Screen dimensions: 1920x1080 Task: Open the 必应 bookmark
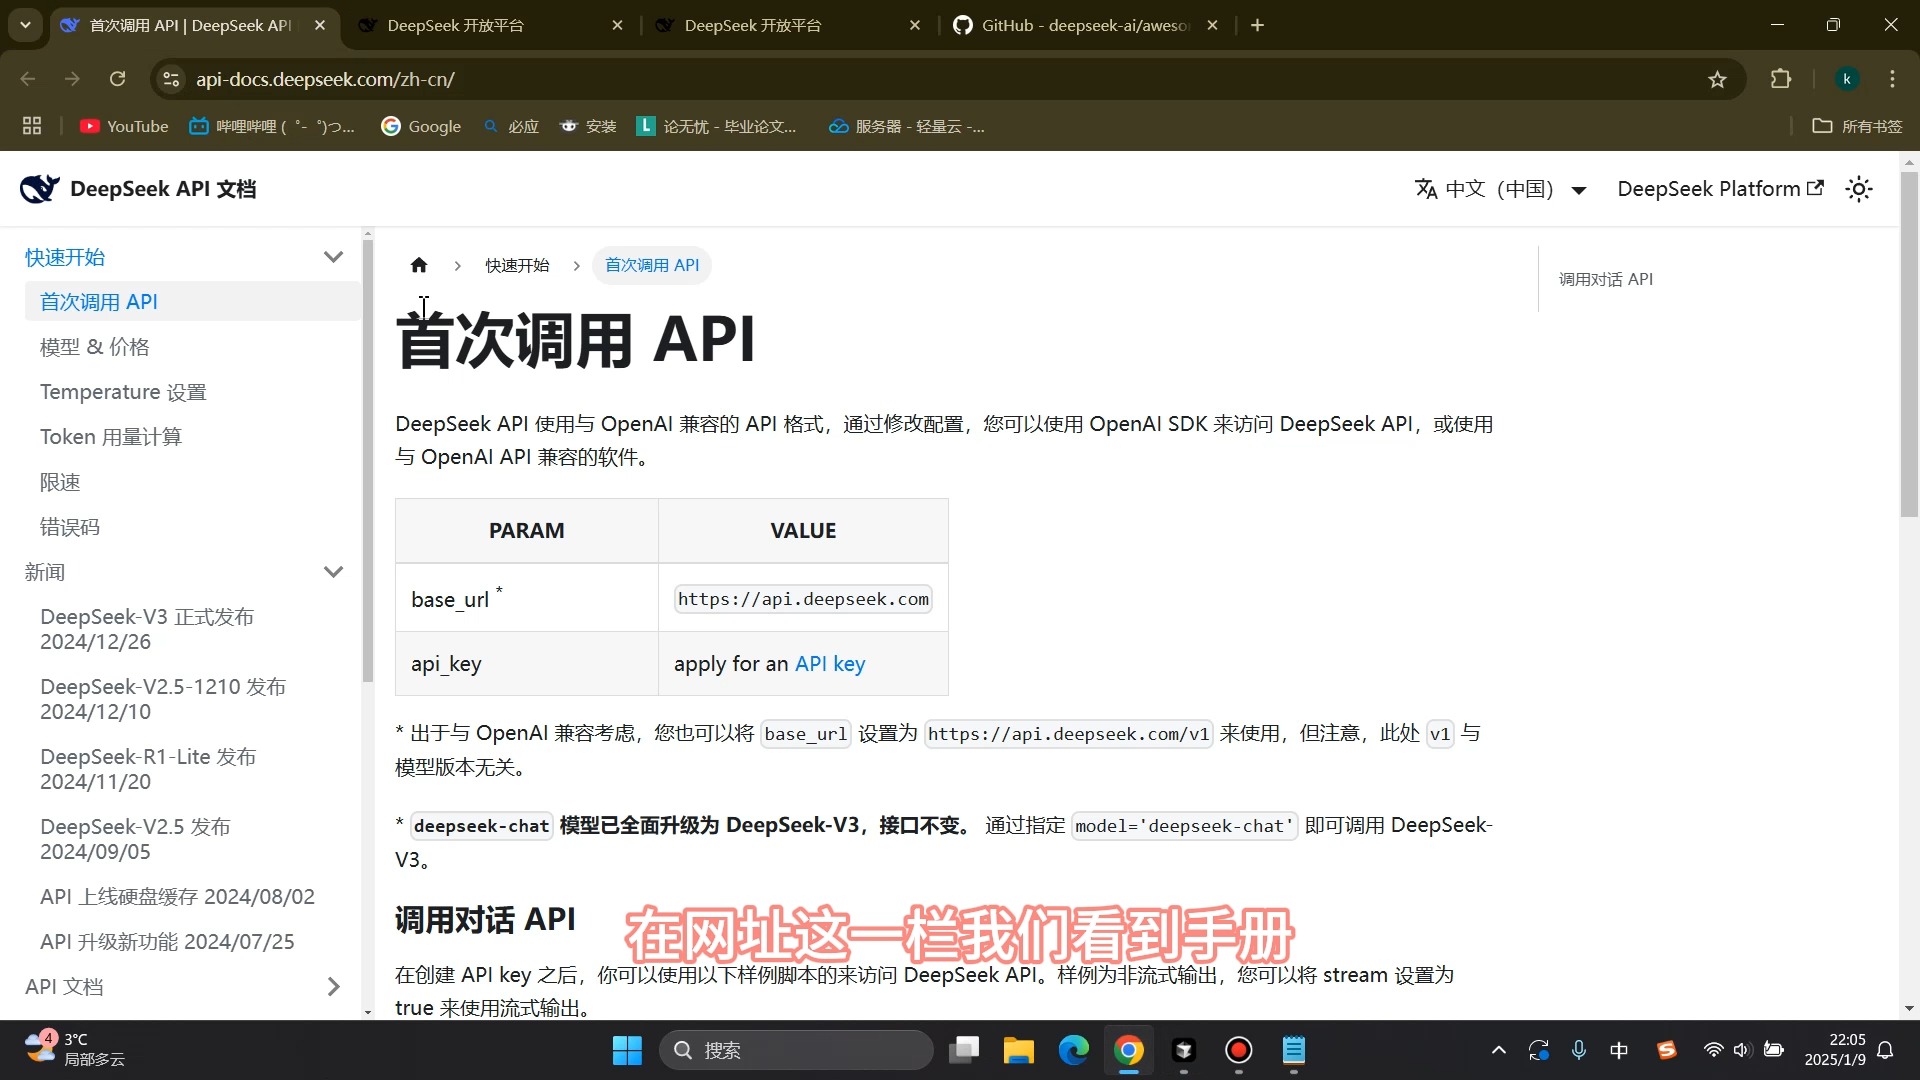[510, 126]
